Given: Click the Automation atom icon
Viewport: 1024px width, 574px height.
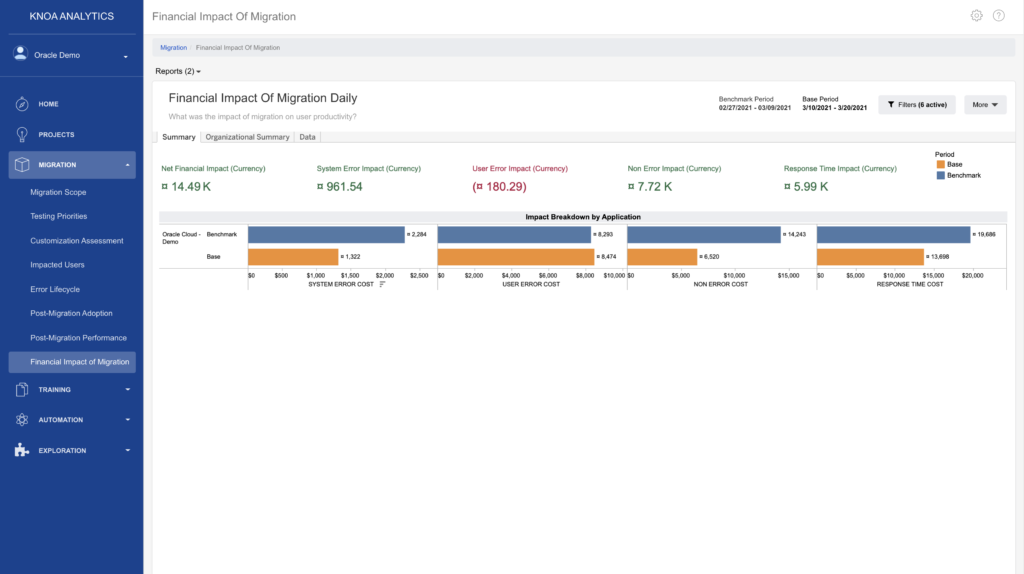Looking at the screenshot, I should [22, 420].
